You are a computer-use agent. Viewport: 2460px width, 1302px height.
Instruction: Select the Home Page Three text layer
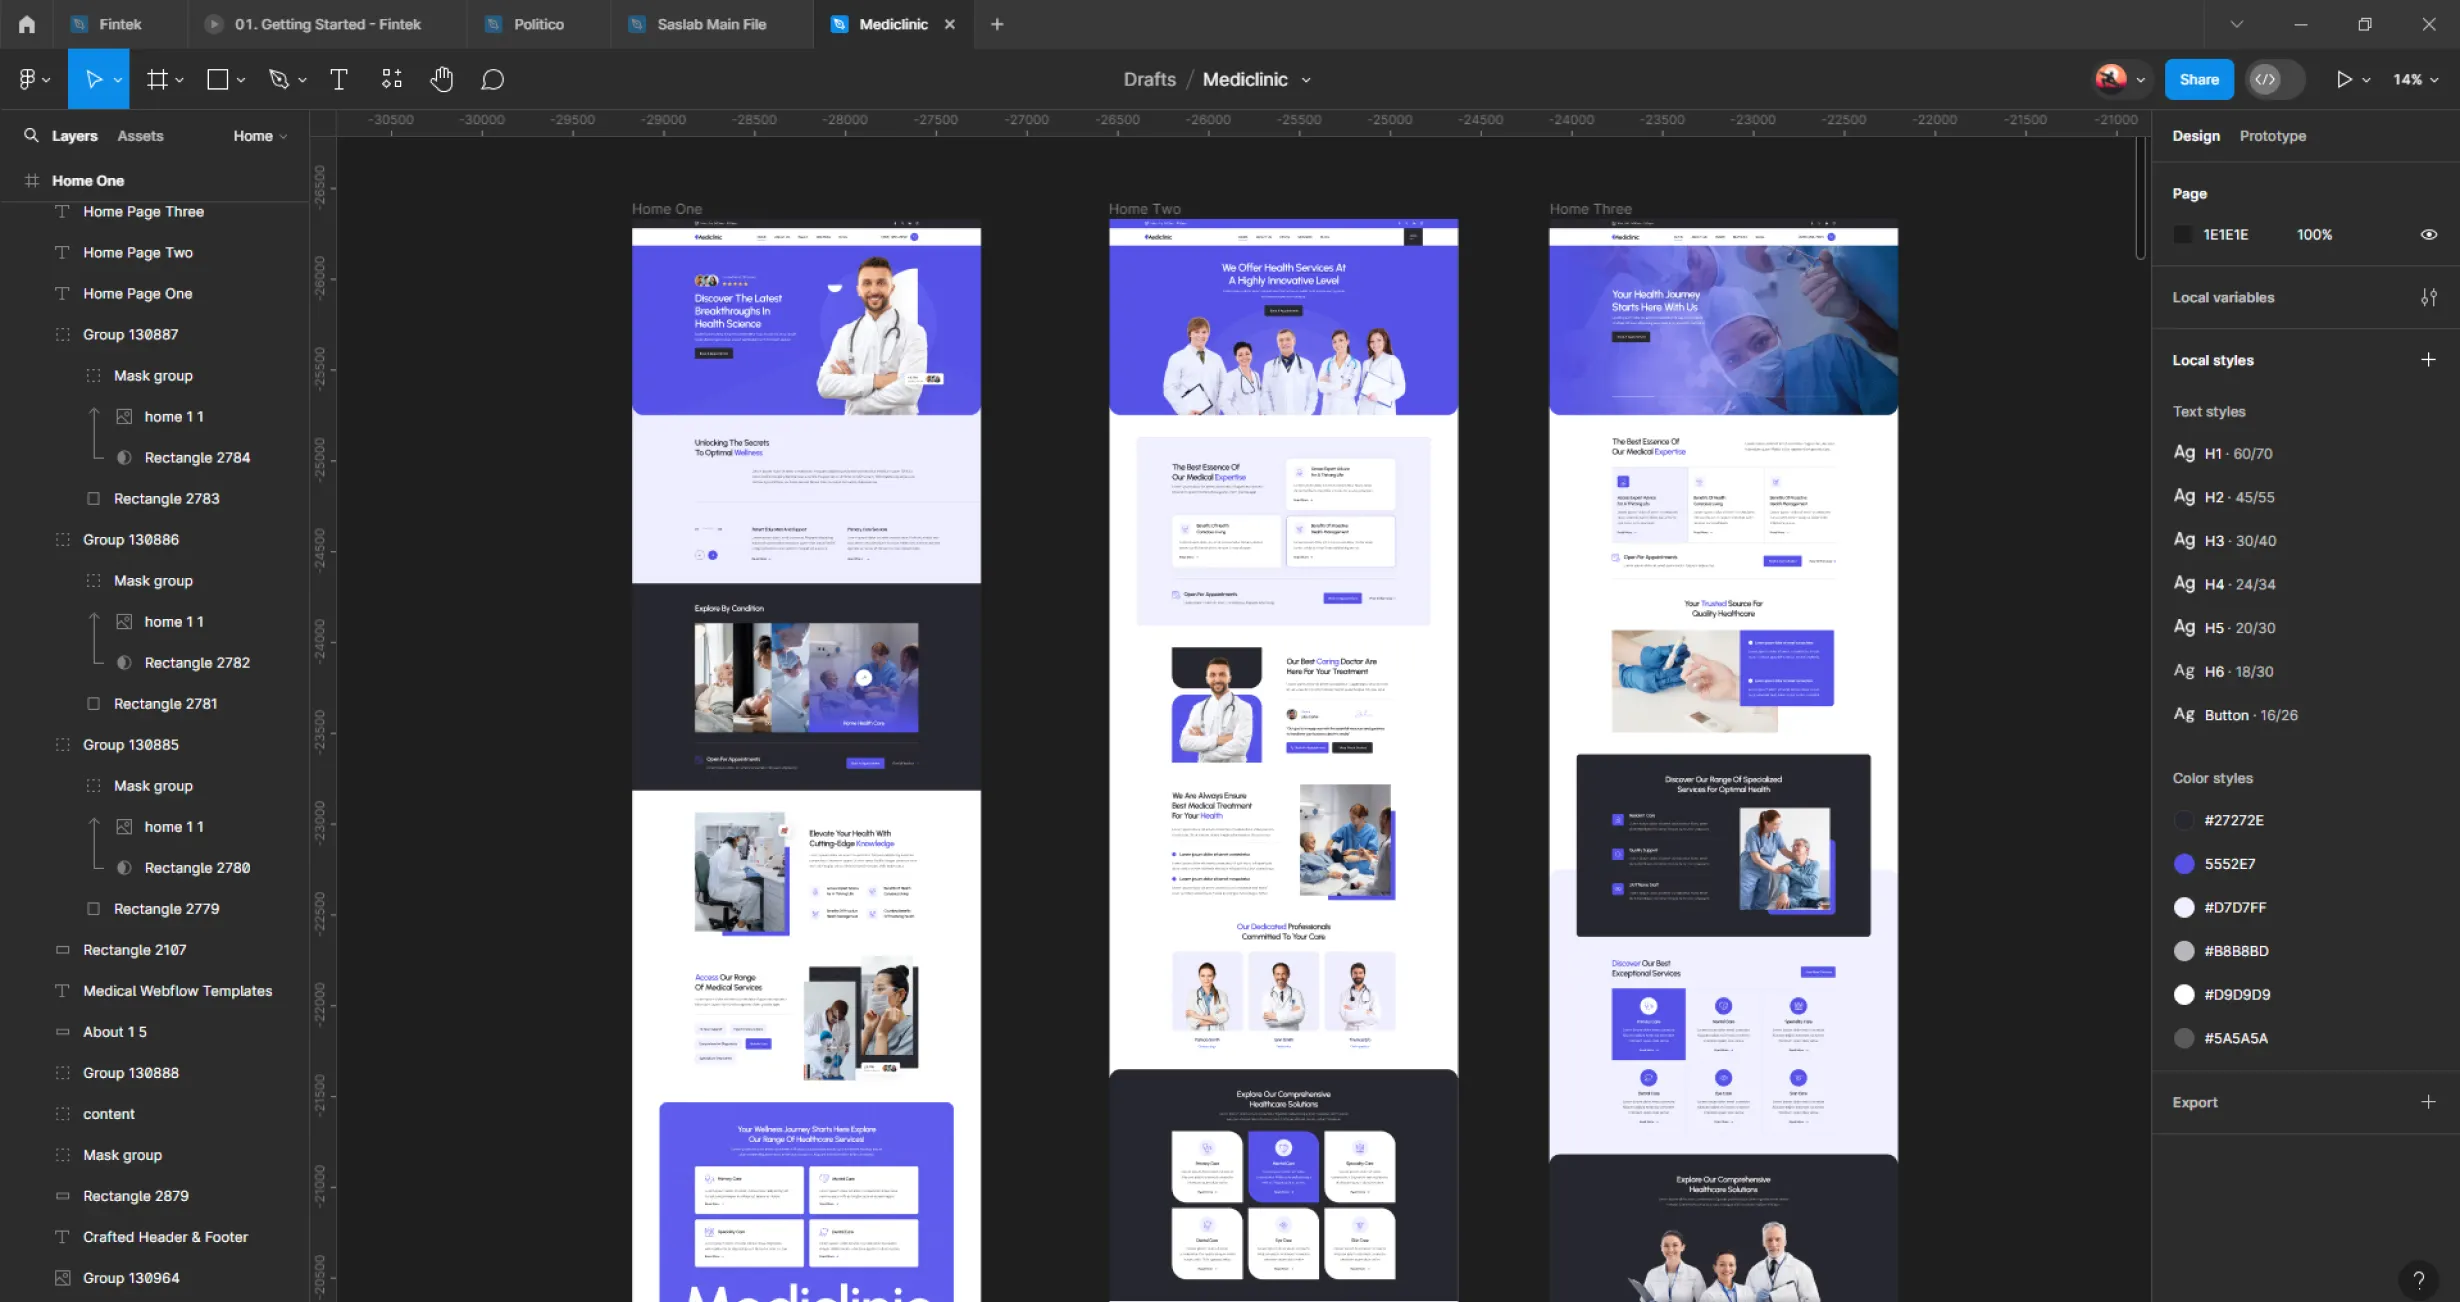coord(143,211)
